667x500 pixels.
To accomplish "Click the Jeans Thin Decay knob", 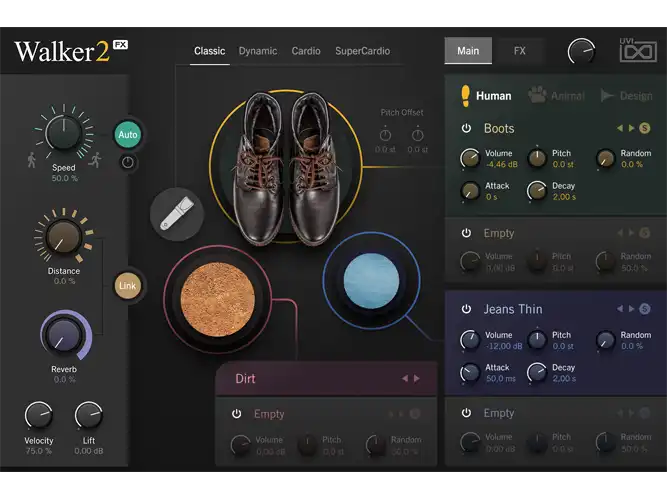I will tap(537, 373).
